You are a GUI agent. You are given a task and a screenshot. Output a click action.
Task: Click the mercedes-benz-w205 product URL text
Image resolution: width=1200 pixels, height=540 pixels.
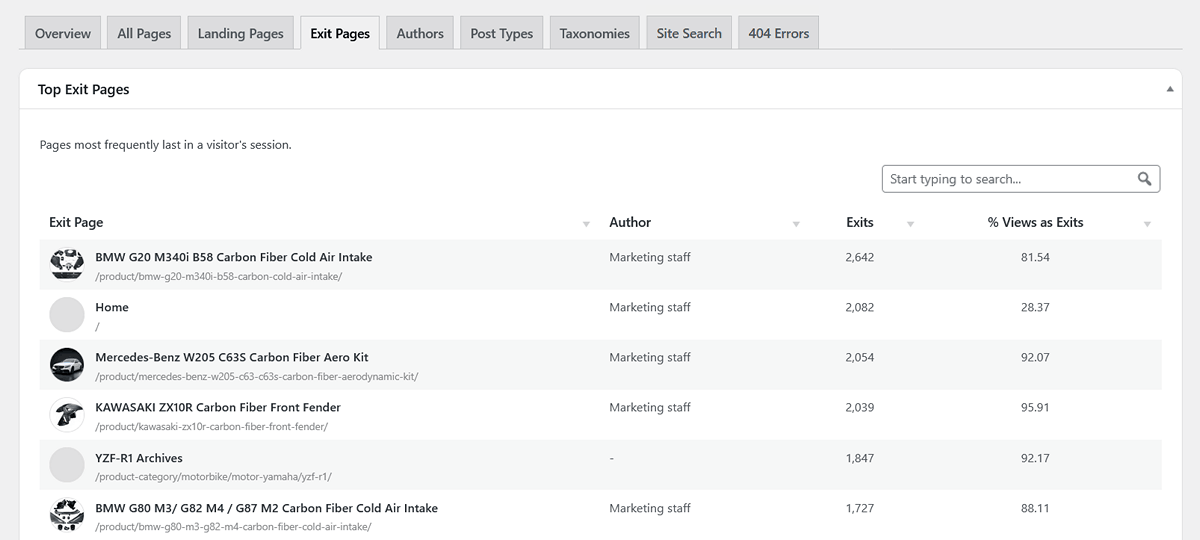[x=257, y=377]
